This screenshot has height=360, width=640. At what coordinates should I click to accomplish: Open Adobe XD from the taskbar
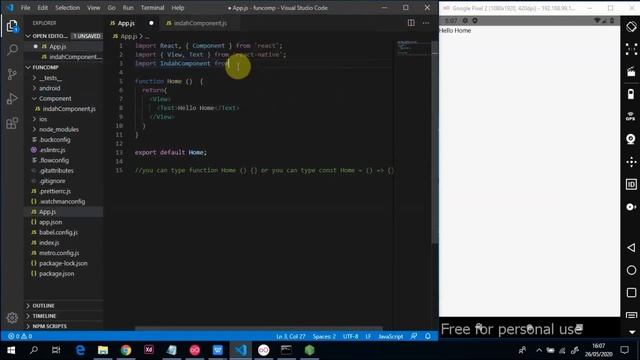[149, 350]
